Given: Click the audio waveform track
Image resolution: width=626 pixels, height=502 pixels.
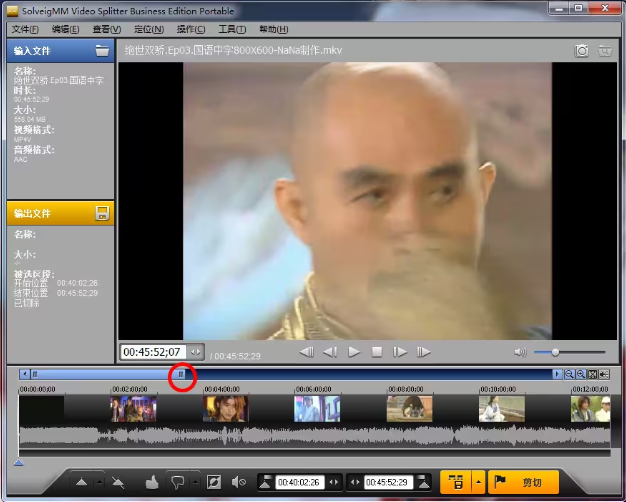Looking at the screenshot, I should (315, 436).
